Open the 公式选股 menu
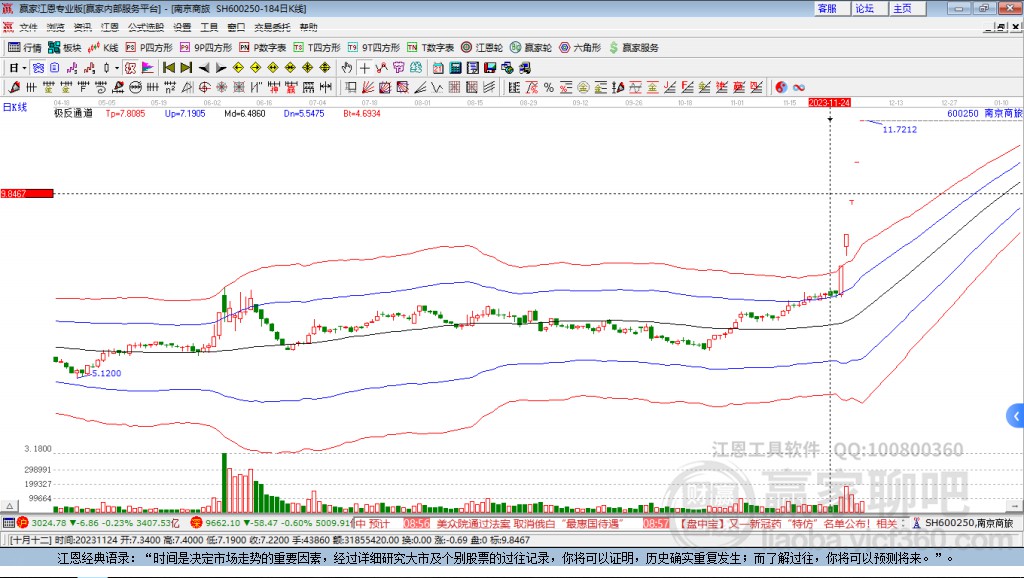The image size is (1024, 578). tap(144, 27)
